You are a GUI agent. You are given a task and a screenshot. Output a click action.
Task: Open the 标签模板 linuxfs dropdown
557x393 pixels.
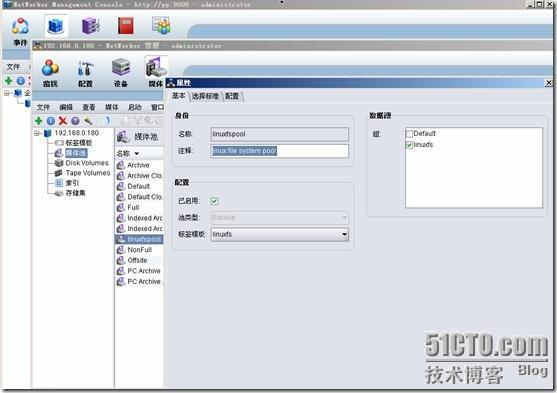280,234
